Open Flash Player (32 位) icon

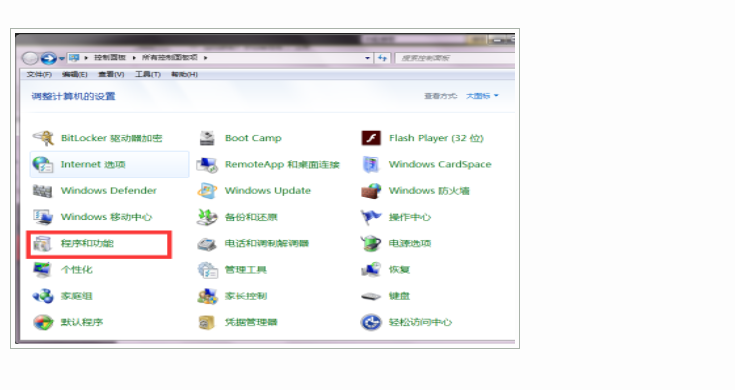[371, 138]
